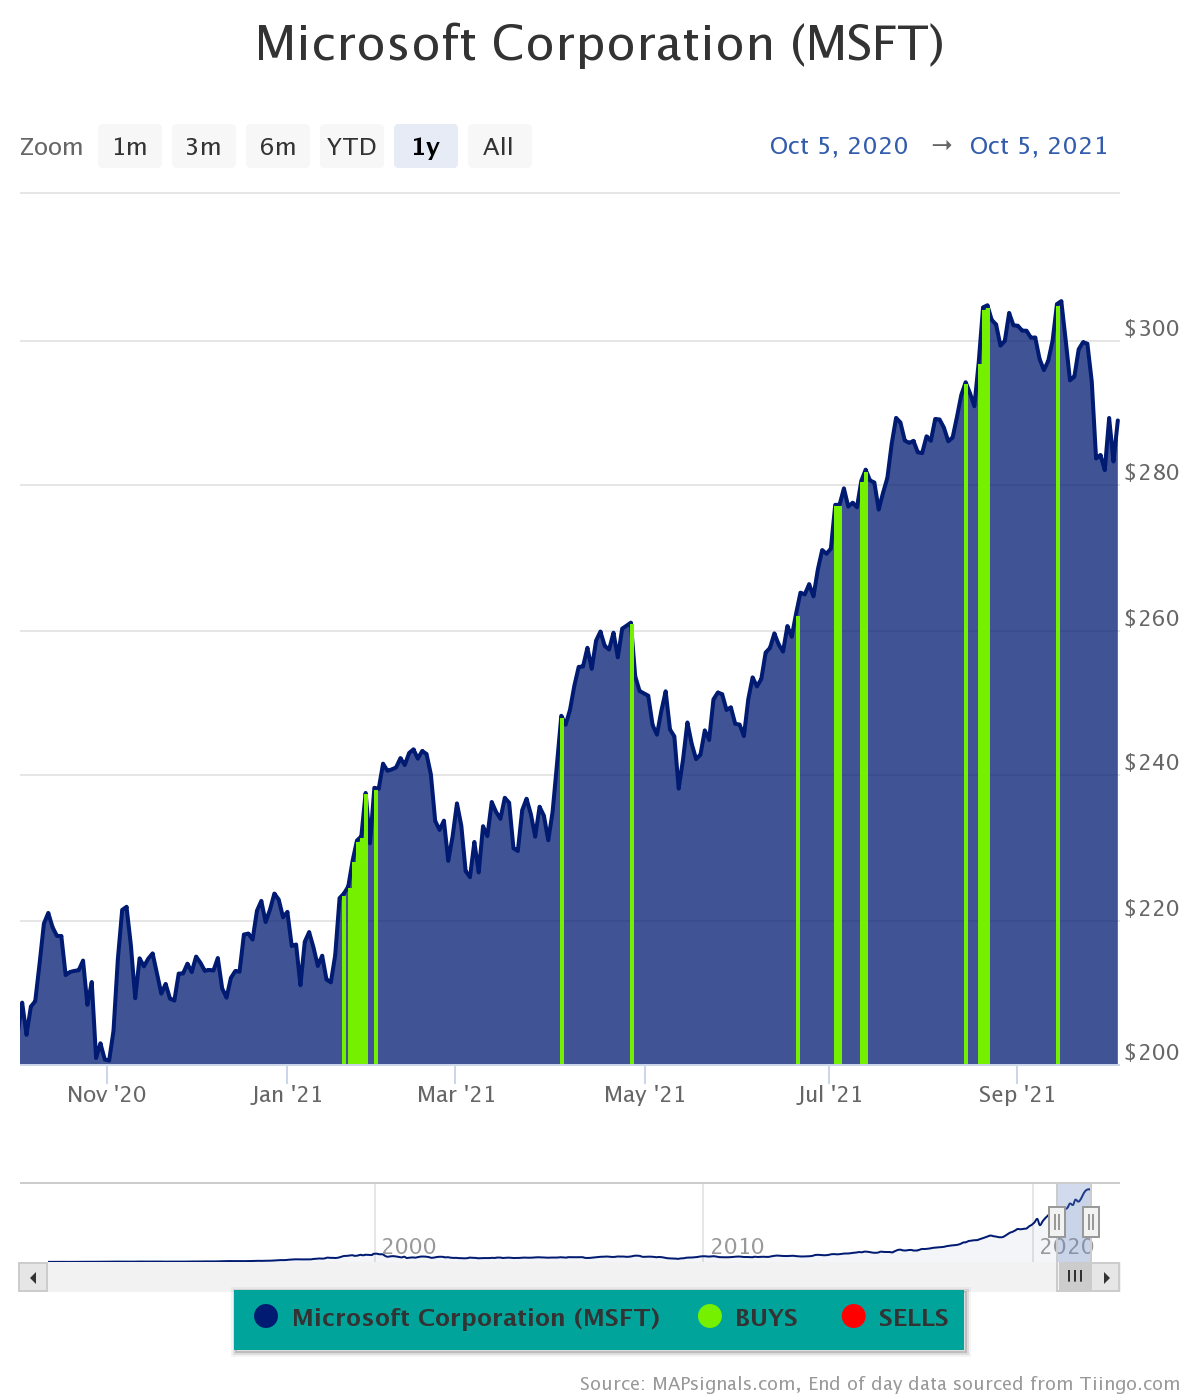Select the 1y zoom button
This screenshot has width=1200, height=1400.
pyautogui.click(x=426, y=146)
